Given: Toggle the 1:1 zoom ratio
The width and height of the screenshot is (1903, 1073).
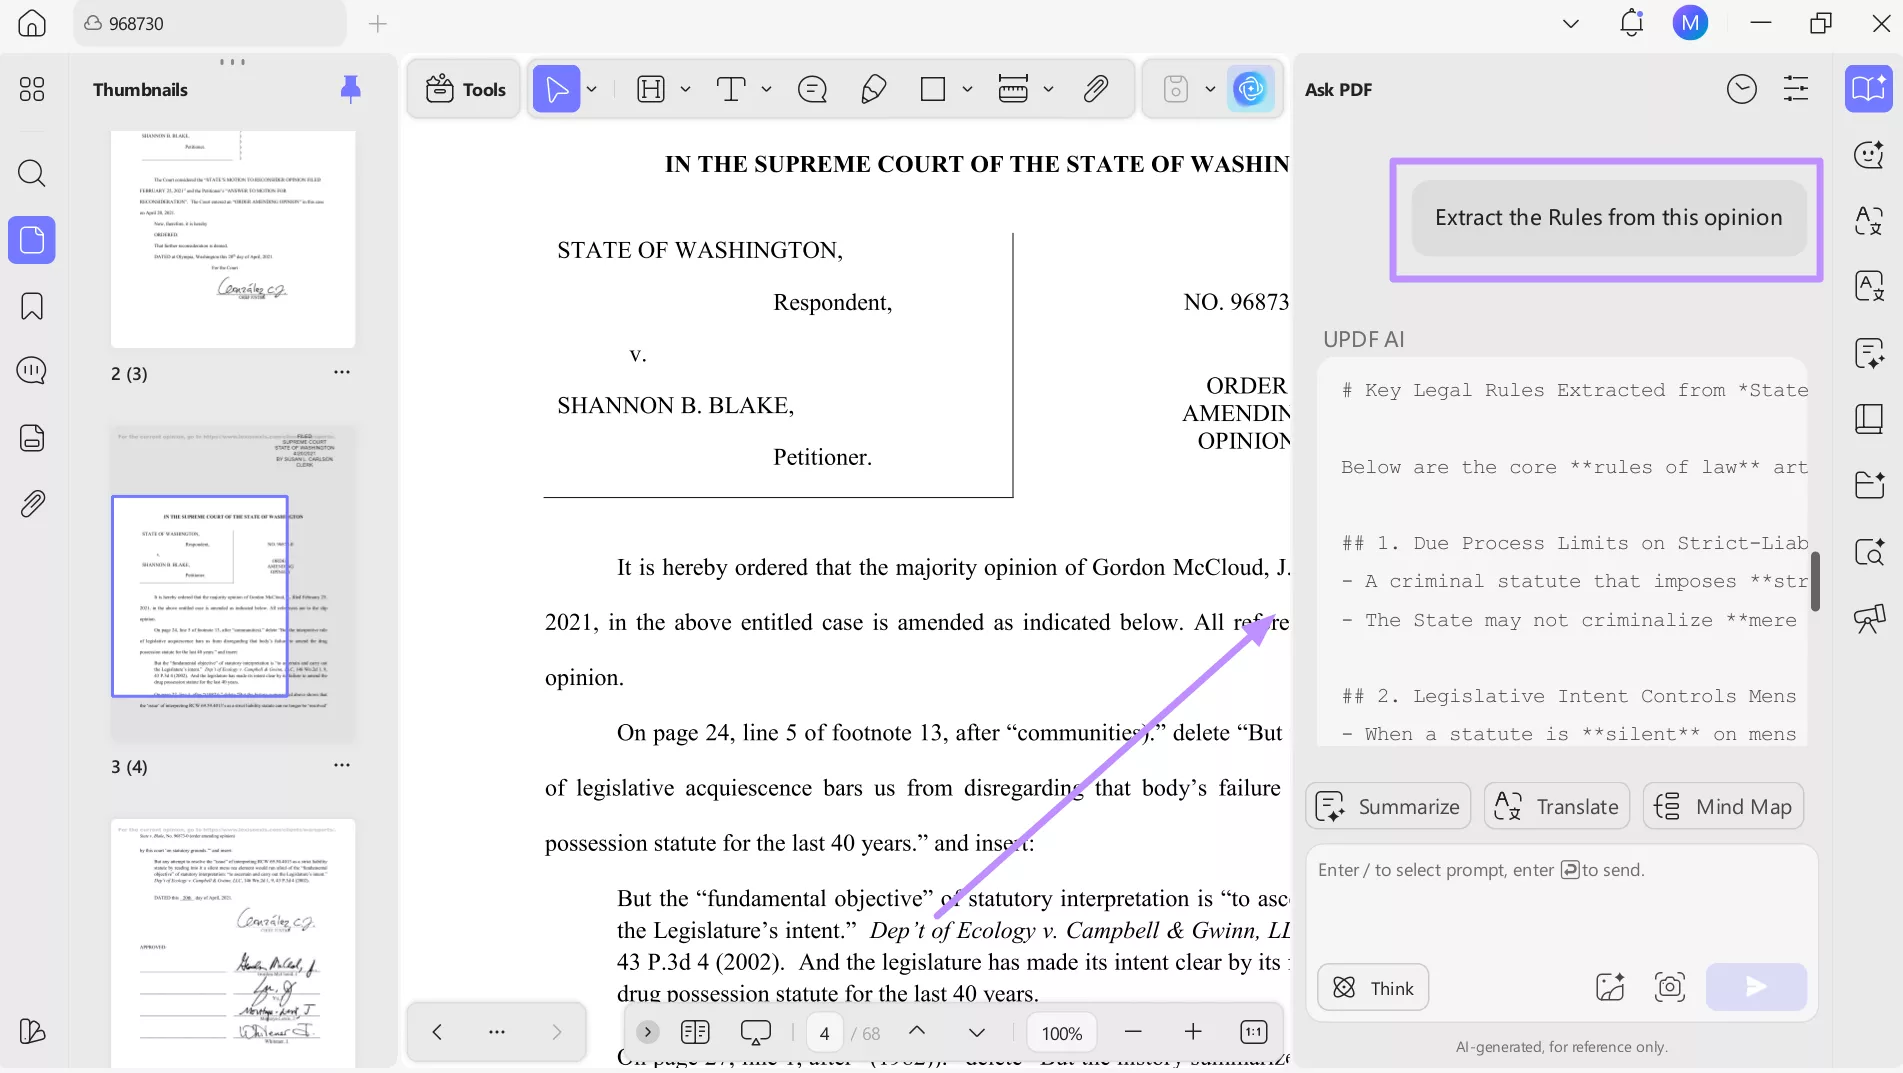Looking at the screenshot, I should [x=1252, y=1031].
